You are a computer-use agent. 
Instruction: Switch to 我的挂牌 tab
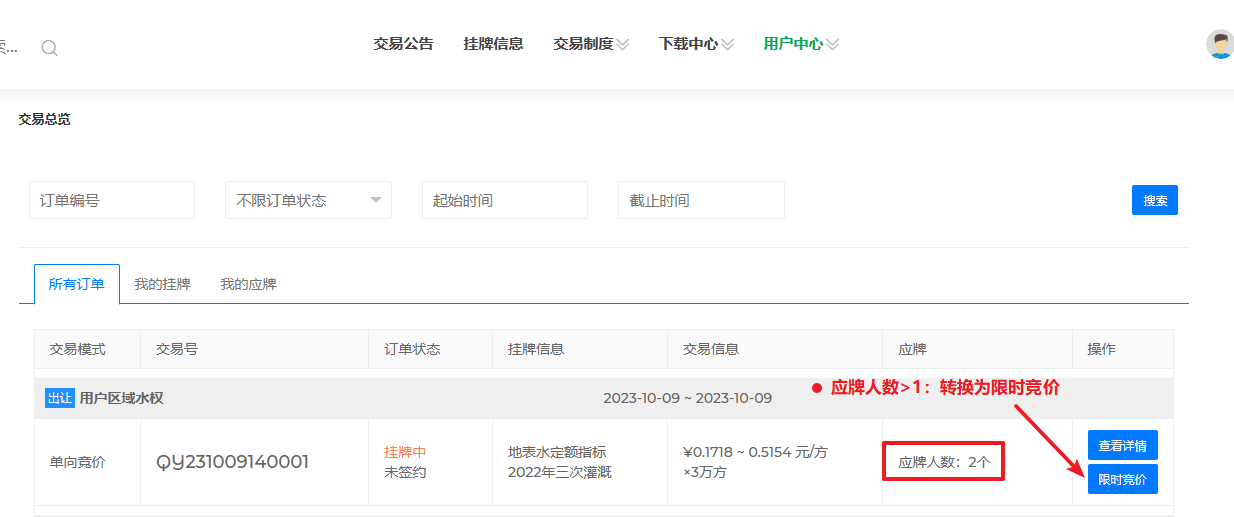pos(162,284)
